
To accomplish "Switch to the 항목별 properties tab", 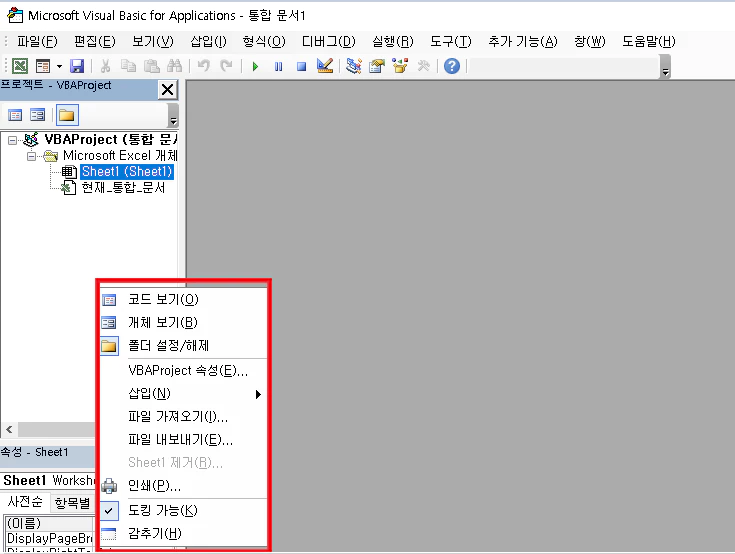I will click(x=72, y=503).
